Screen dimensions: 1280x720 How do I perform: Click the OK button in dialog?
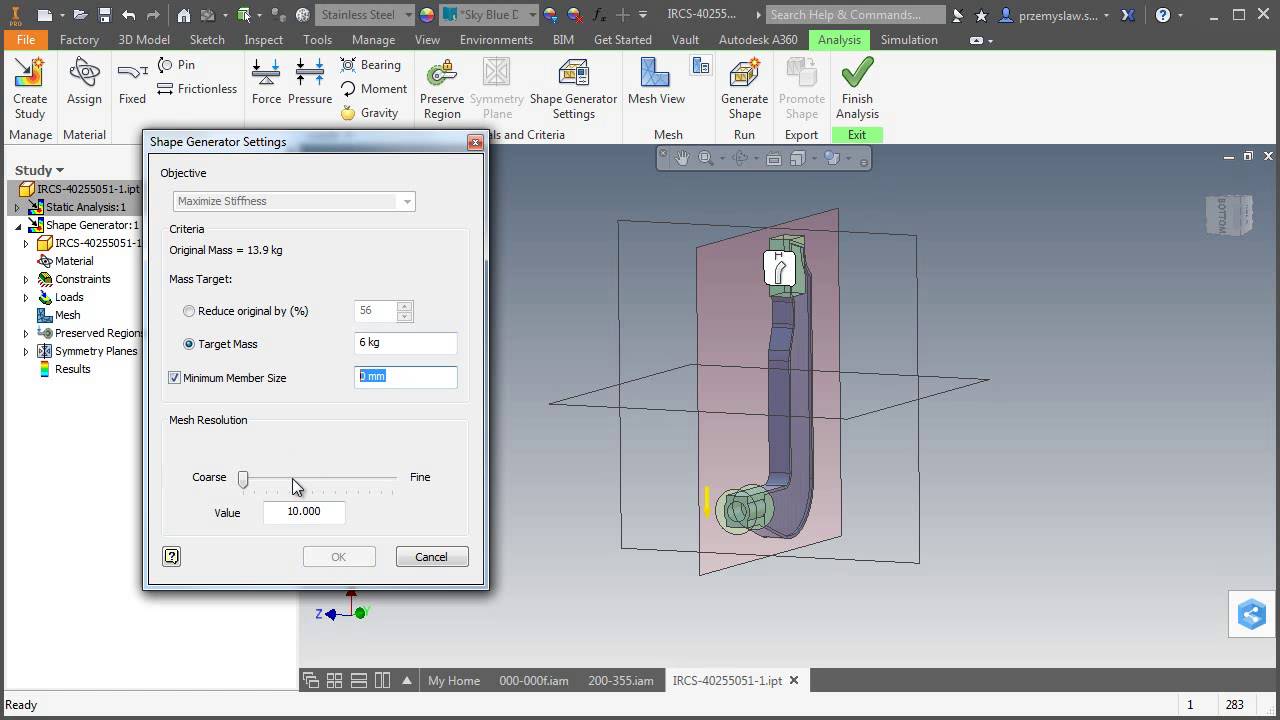tap(339, 557)
